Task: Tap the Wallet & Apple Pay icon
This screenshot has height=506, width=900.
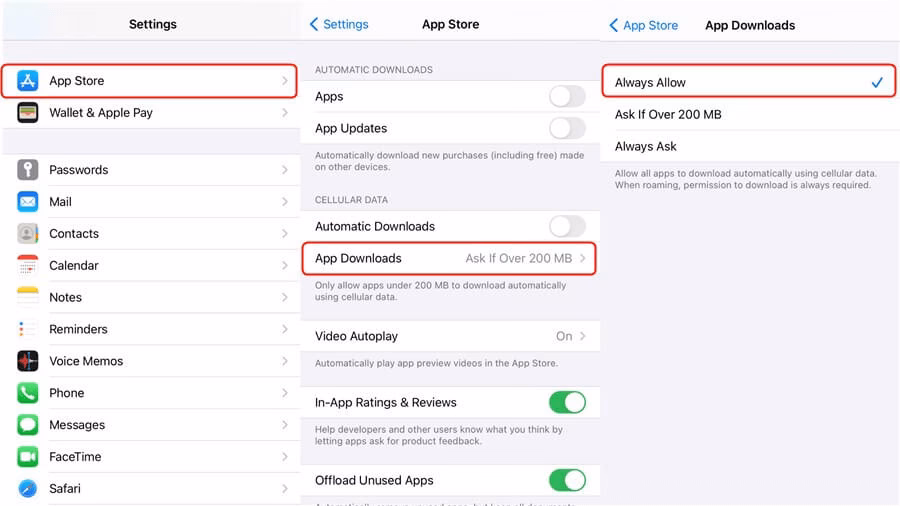Action: [27, 113]
